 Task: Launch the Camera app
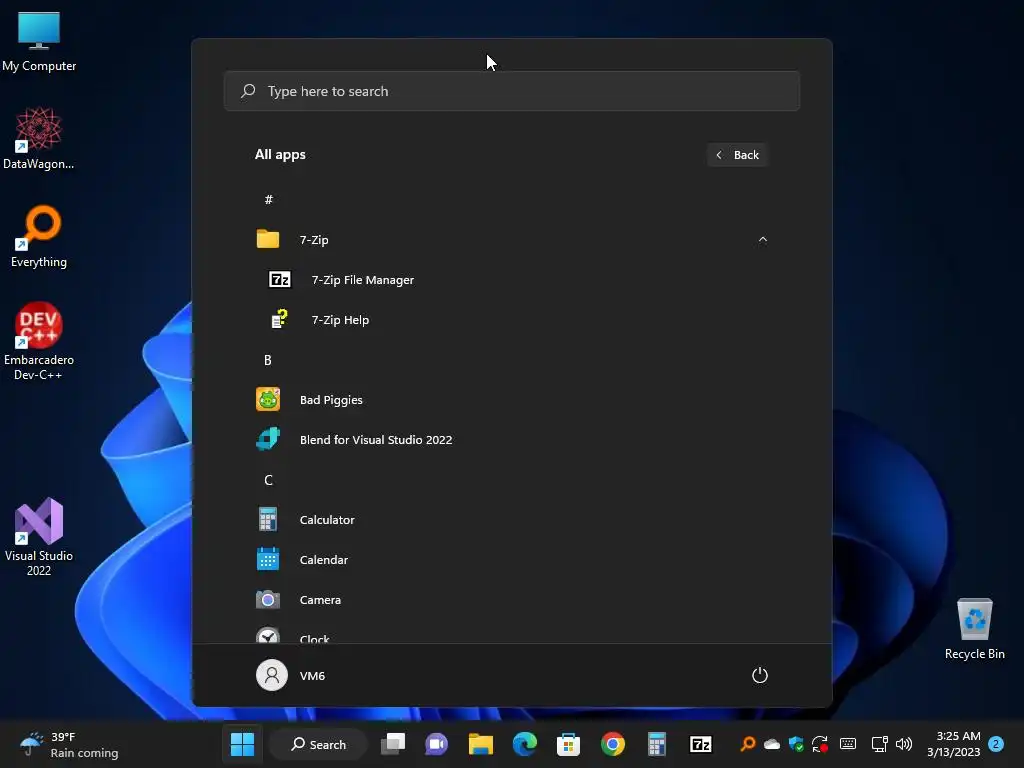pos(511,600)
